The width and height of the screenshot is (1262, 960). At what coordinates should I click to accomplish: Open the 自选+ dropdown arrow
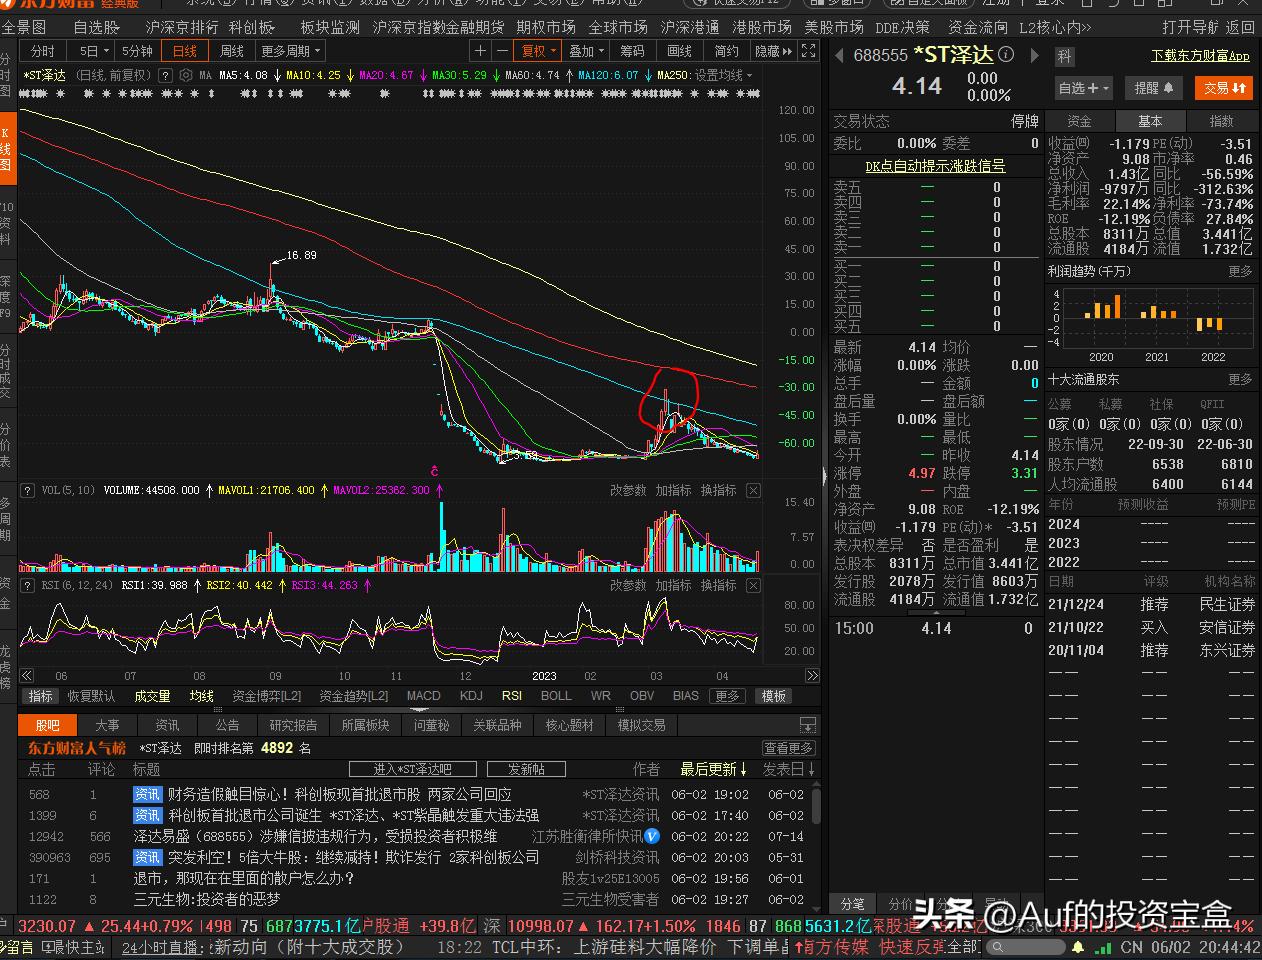click(x=1104, y=88)
